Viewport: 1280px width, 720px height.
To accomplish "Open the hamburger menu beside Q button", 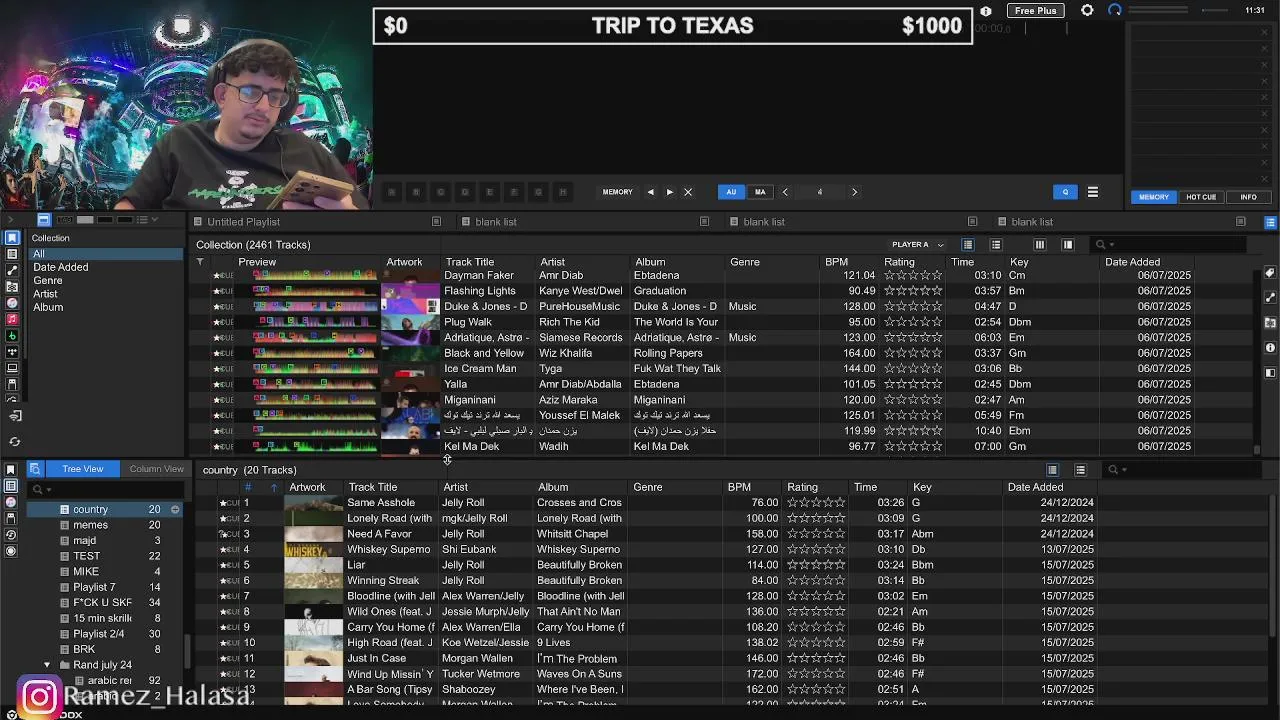I will point(1092,192).
